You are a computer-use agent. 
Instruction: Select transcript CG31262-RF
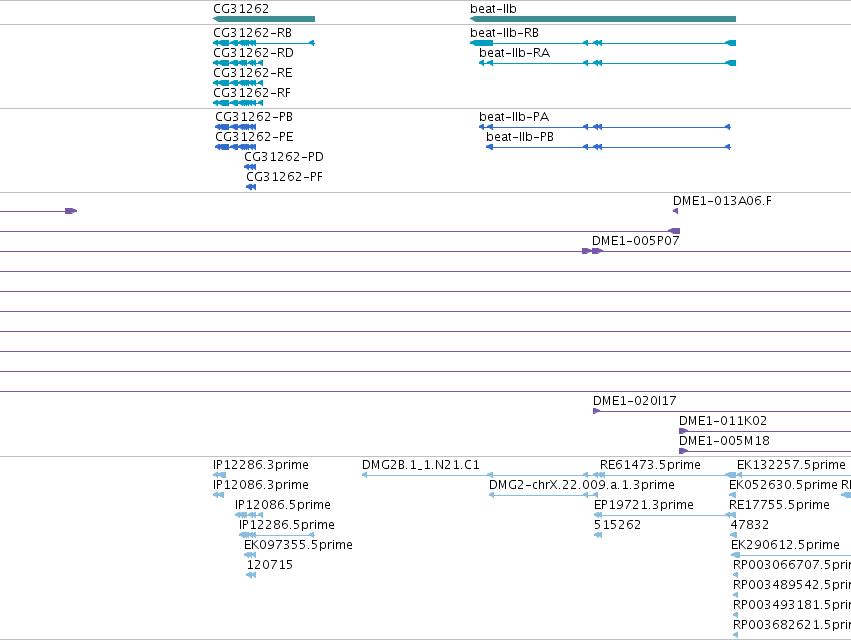252,93
